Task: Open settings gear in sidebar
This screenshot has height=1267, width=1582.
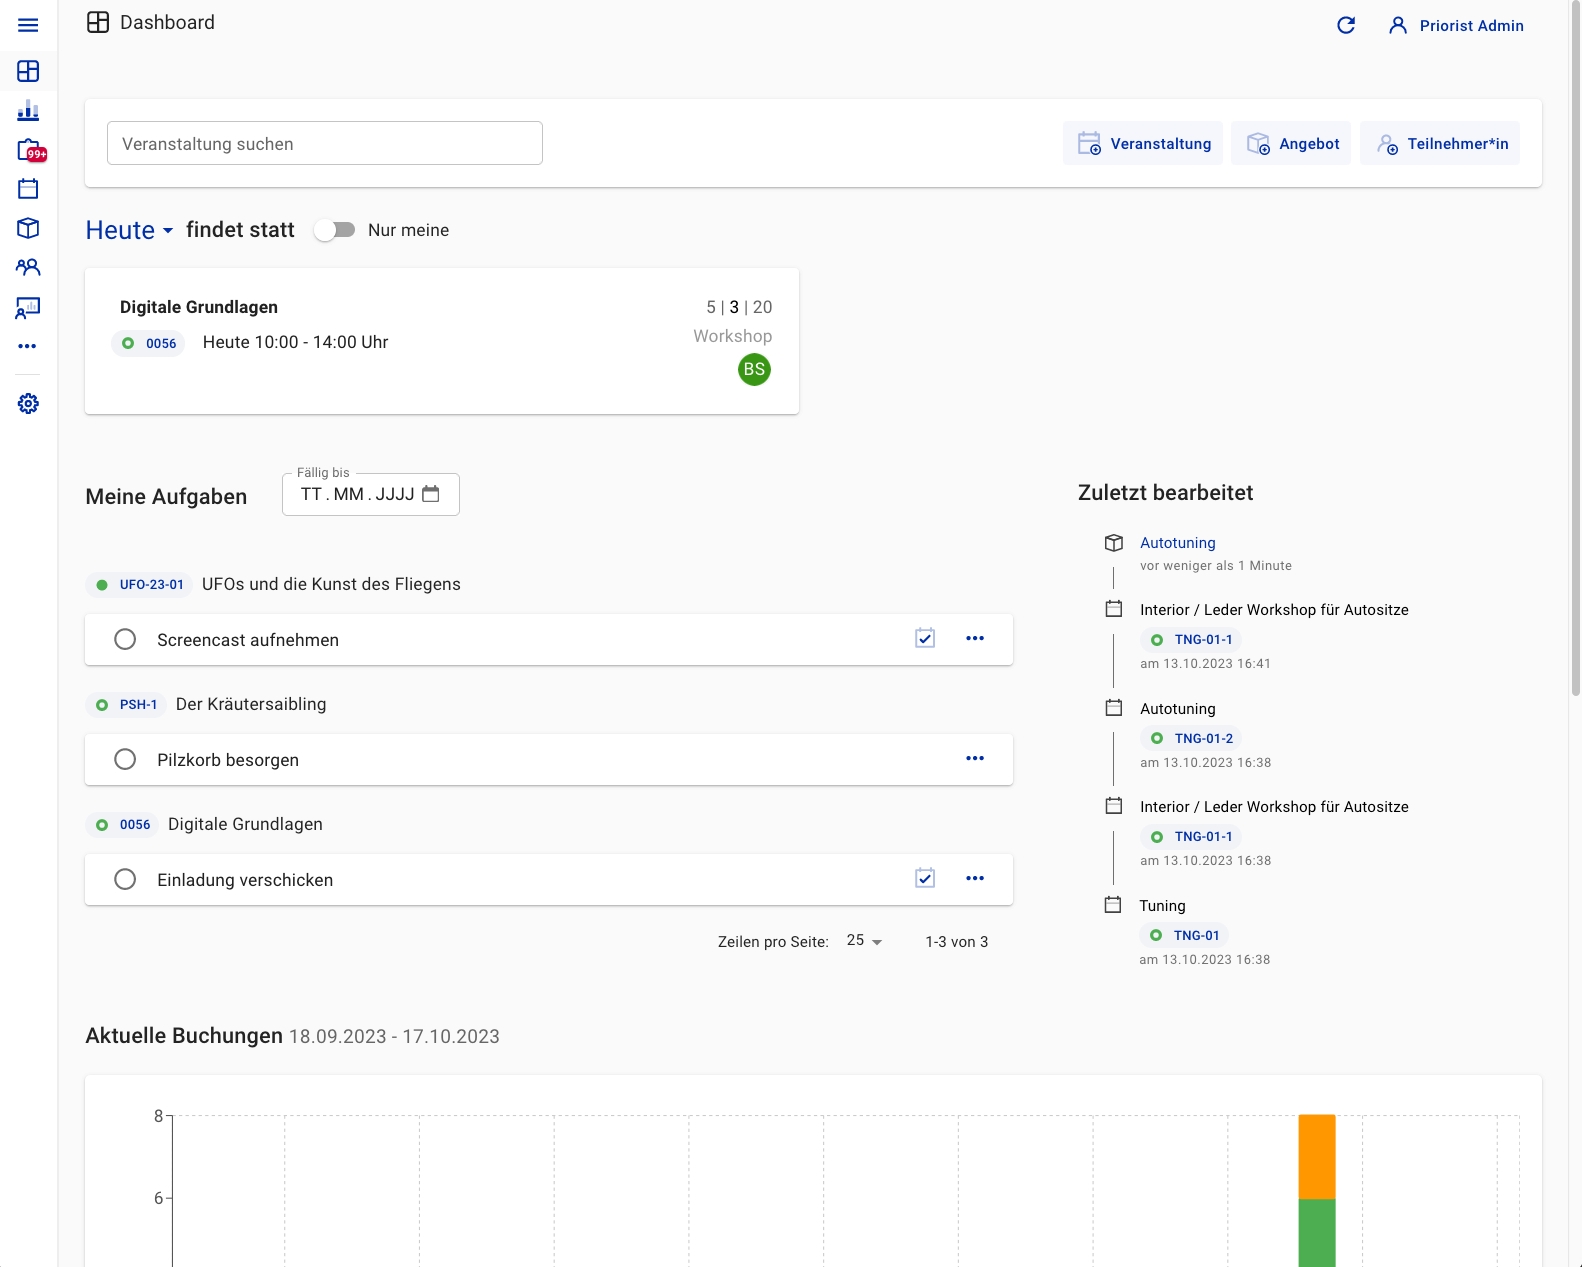Action: pos(28,403)
